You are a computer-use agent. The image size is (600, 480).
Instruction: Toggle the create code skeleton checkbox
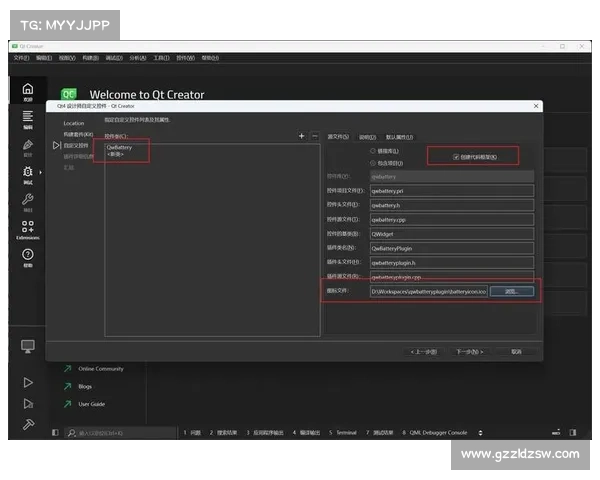pyautogui.click(x=456, y=157)
